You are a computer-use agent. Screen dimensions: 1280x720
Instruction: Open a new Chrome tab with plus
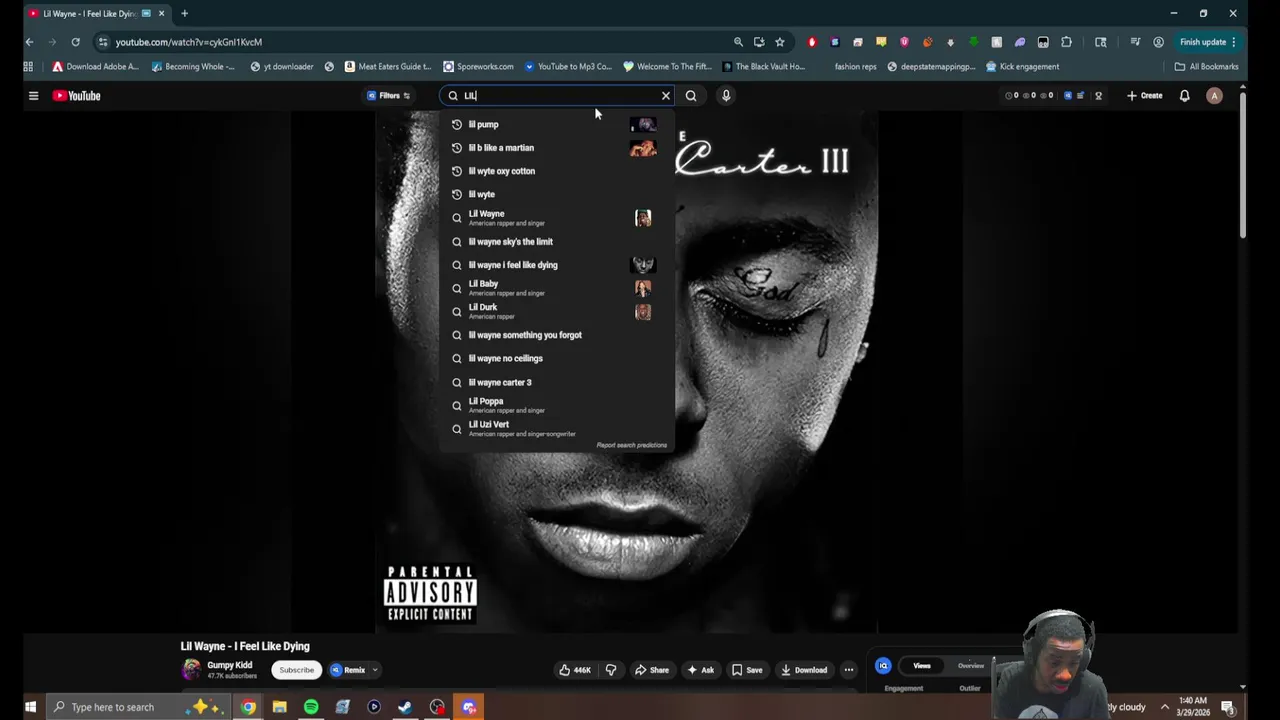[184, 13]
